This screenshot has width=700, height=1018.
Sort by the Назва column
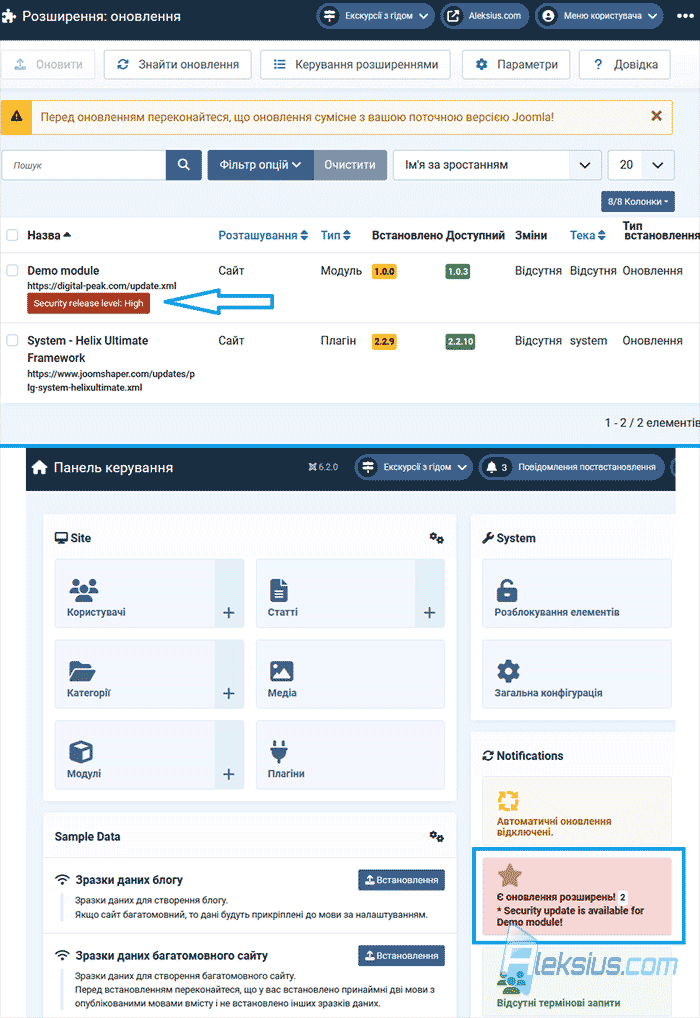coord(49,235)
